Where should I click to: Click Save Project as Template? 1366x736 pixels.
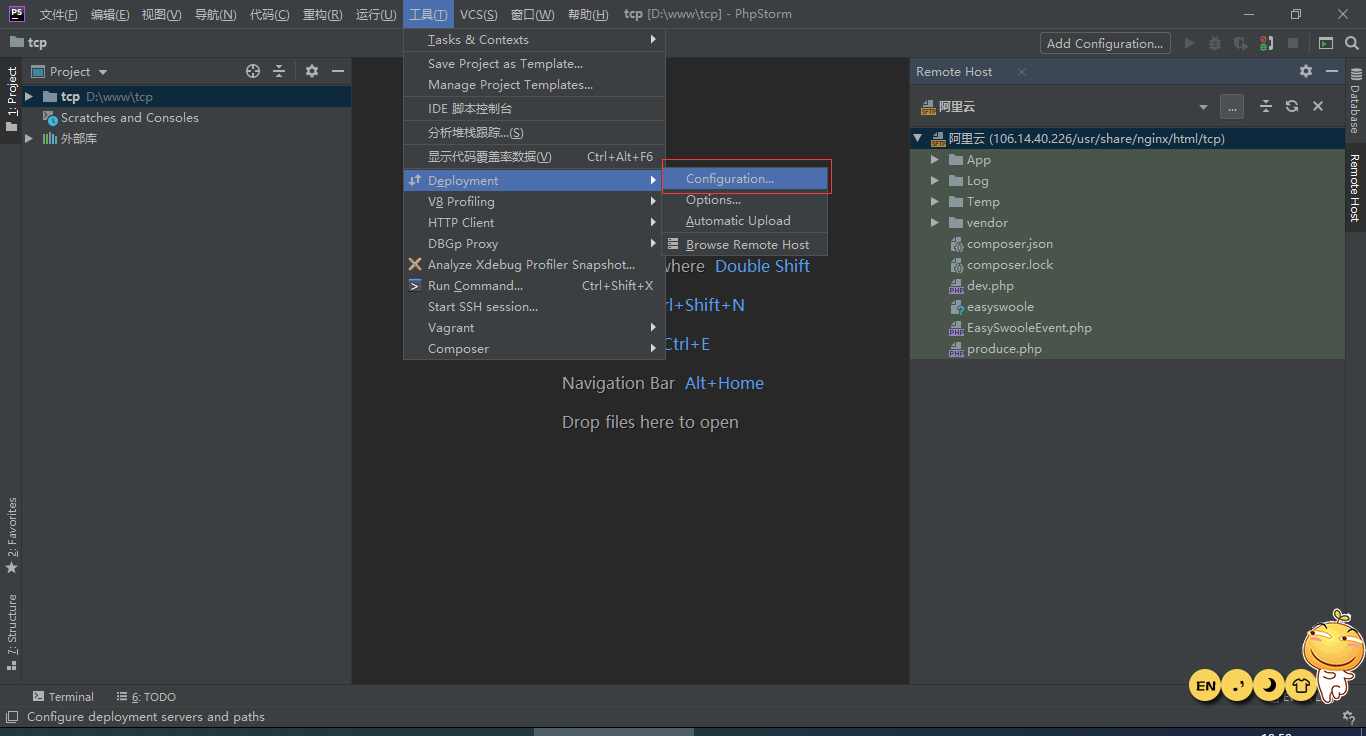click(534, 63)
